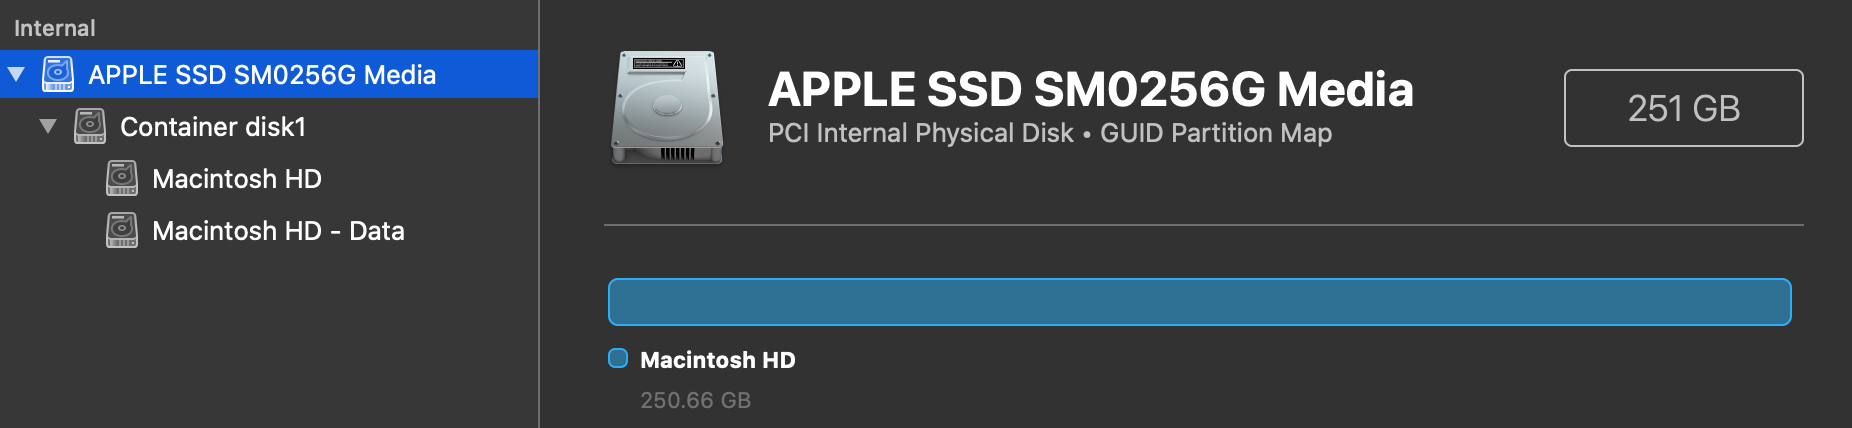1852x428 pixels.
Task: Collapse the APPLE SSD SM0256G Media disclosure triangle
Action: 16,75
